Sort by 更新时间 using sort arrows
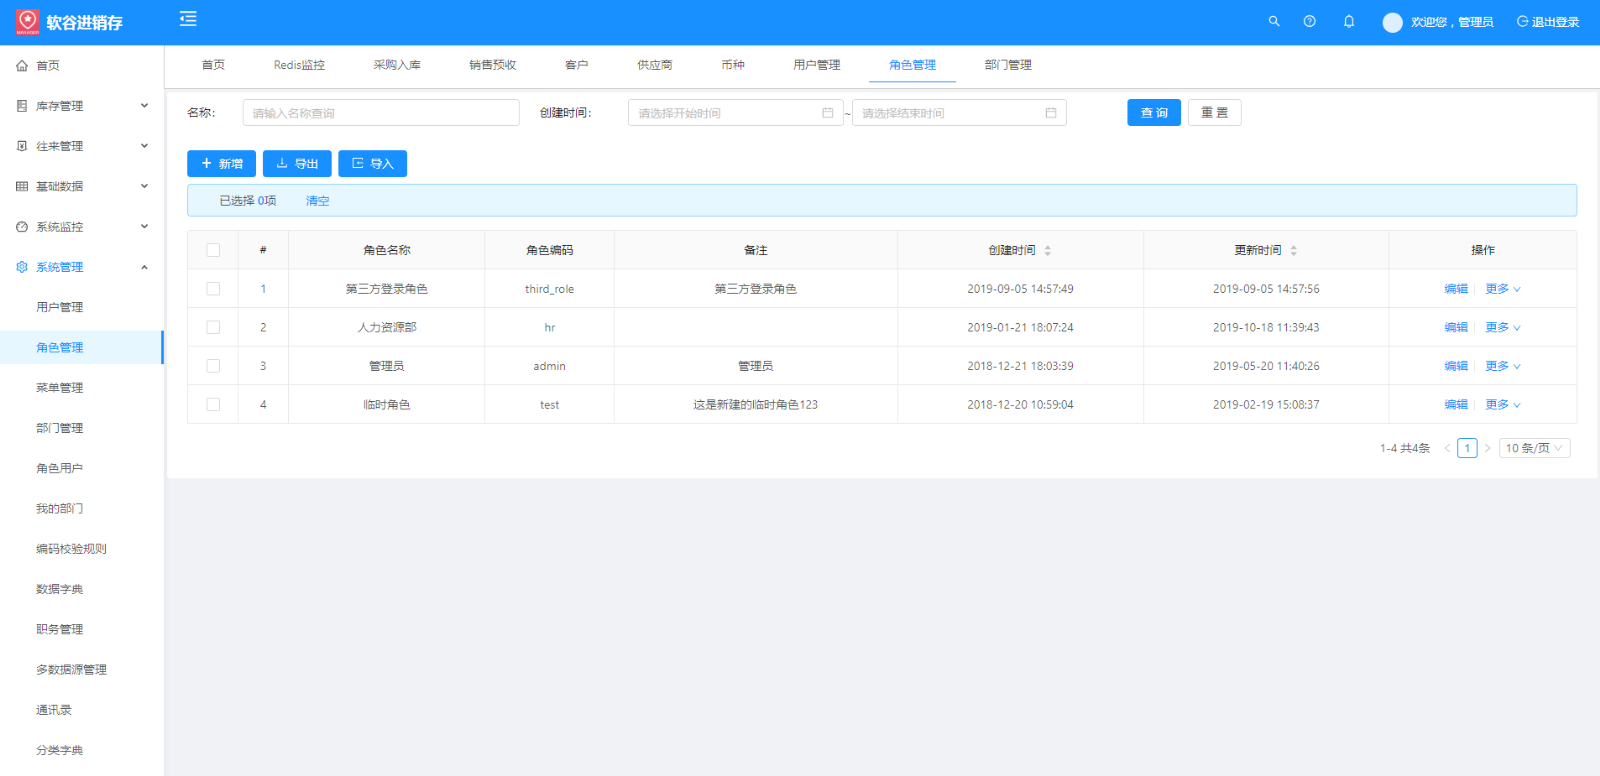This screenshot has width=1600, height=776. [1293, 250]
